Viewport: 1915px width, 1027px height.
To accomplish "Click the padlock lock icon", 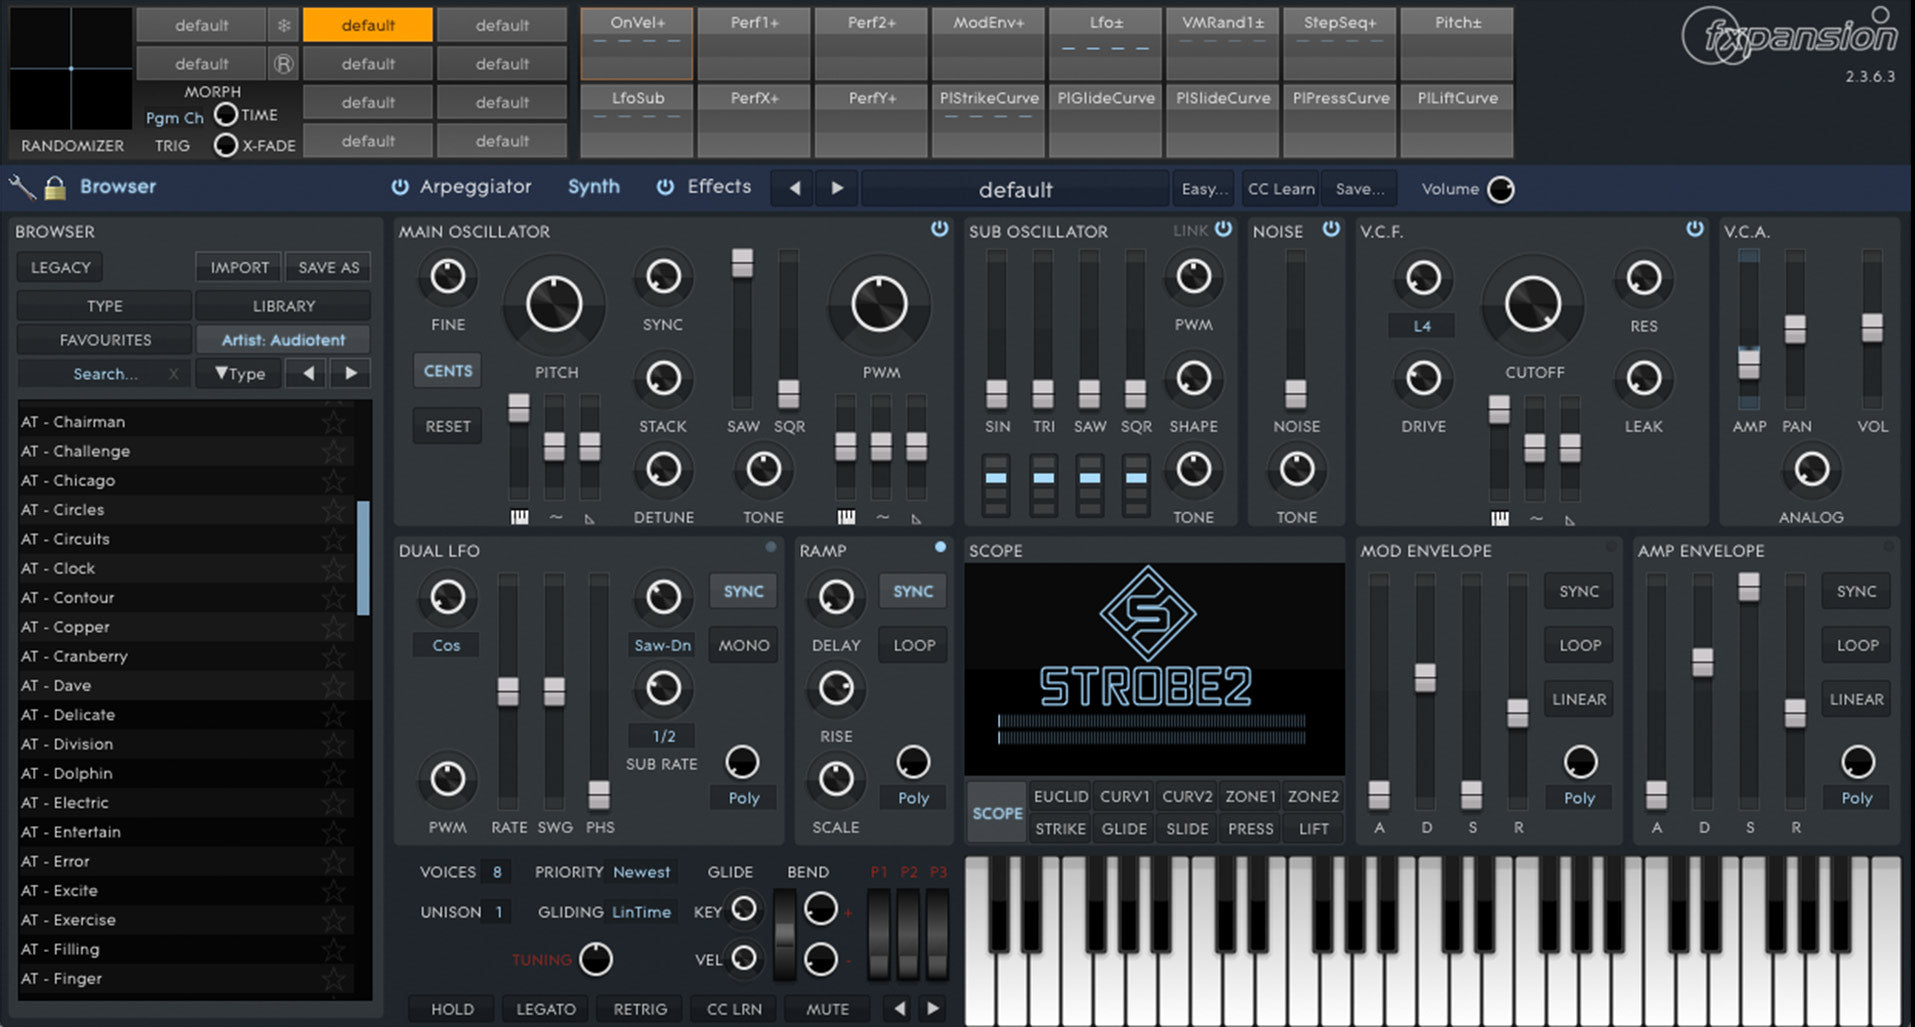I will [55, 187].
